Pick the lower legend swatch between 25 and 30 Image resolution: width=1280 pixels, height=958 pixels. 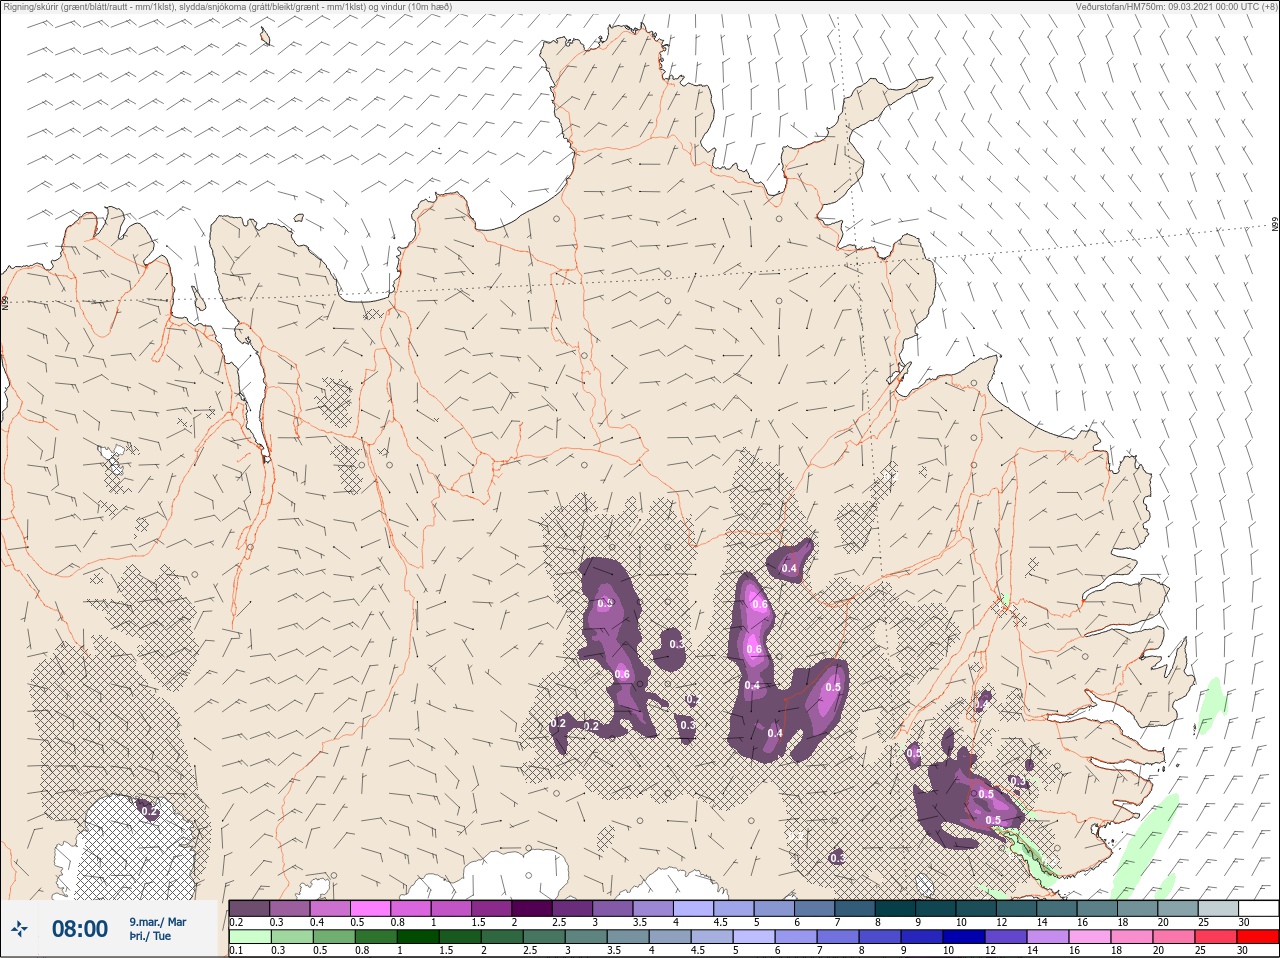click(1216, 937)
